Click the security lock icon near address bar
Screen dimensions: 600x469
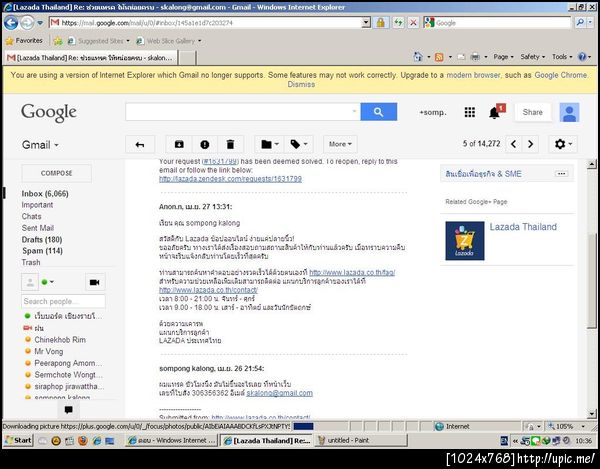click(380, 23)
